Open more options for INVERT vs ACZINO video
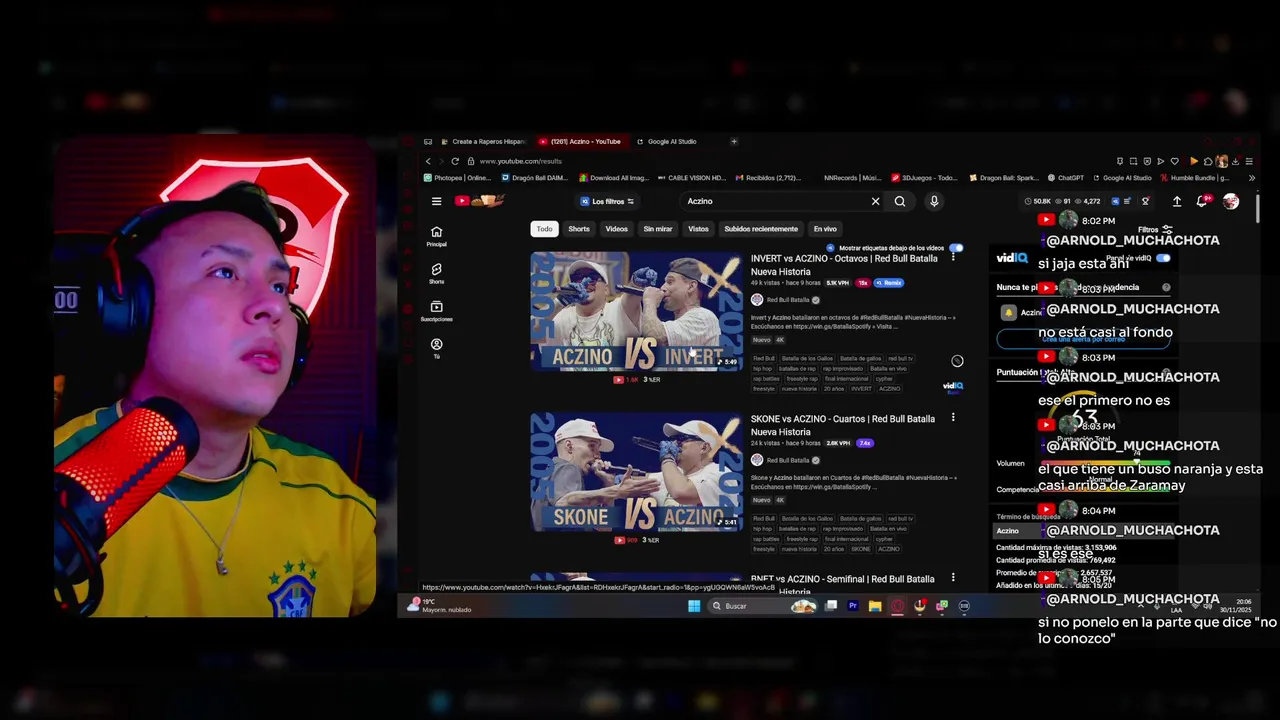Viewport: 1280px width, 720px height. click(953, 258)
